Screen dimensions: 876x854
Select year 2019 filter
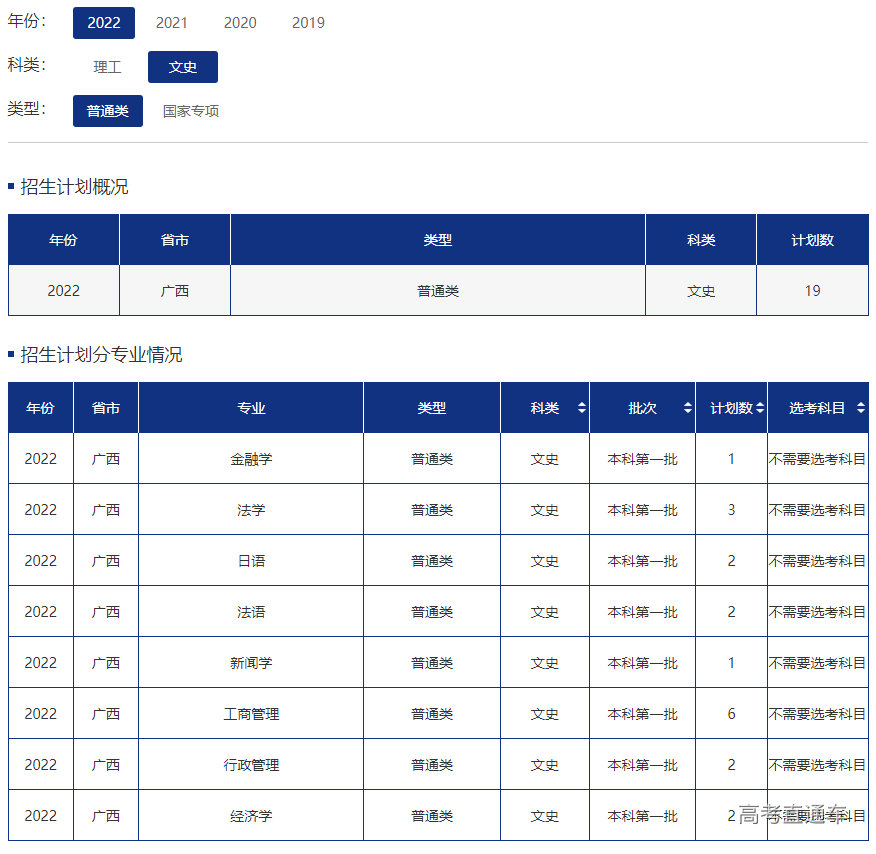308,23
